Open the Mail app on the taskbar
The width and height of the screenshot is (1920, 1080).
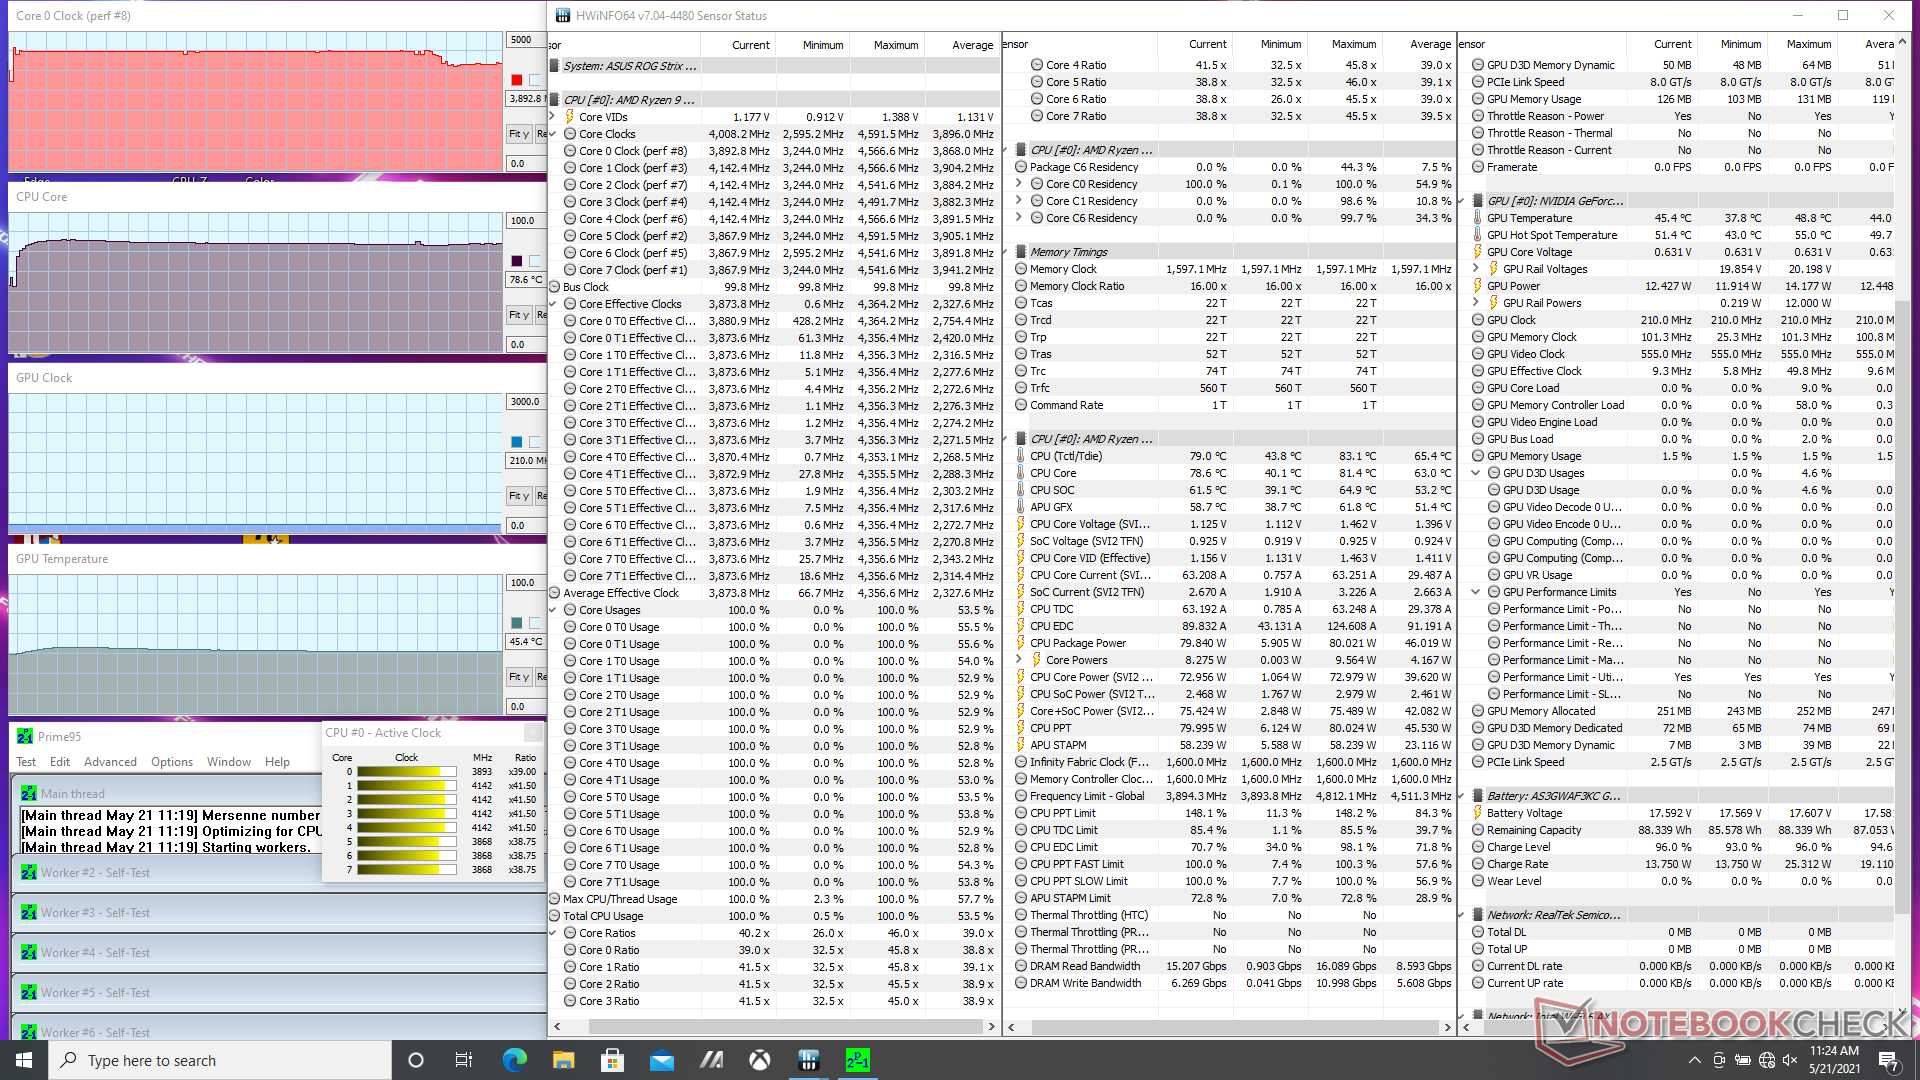coord(662,1060)
